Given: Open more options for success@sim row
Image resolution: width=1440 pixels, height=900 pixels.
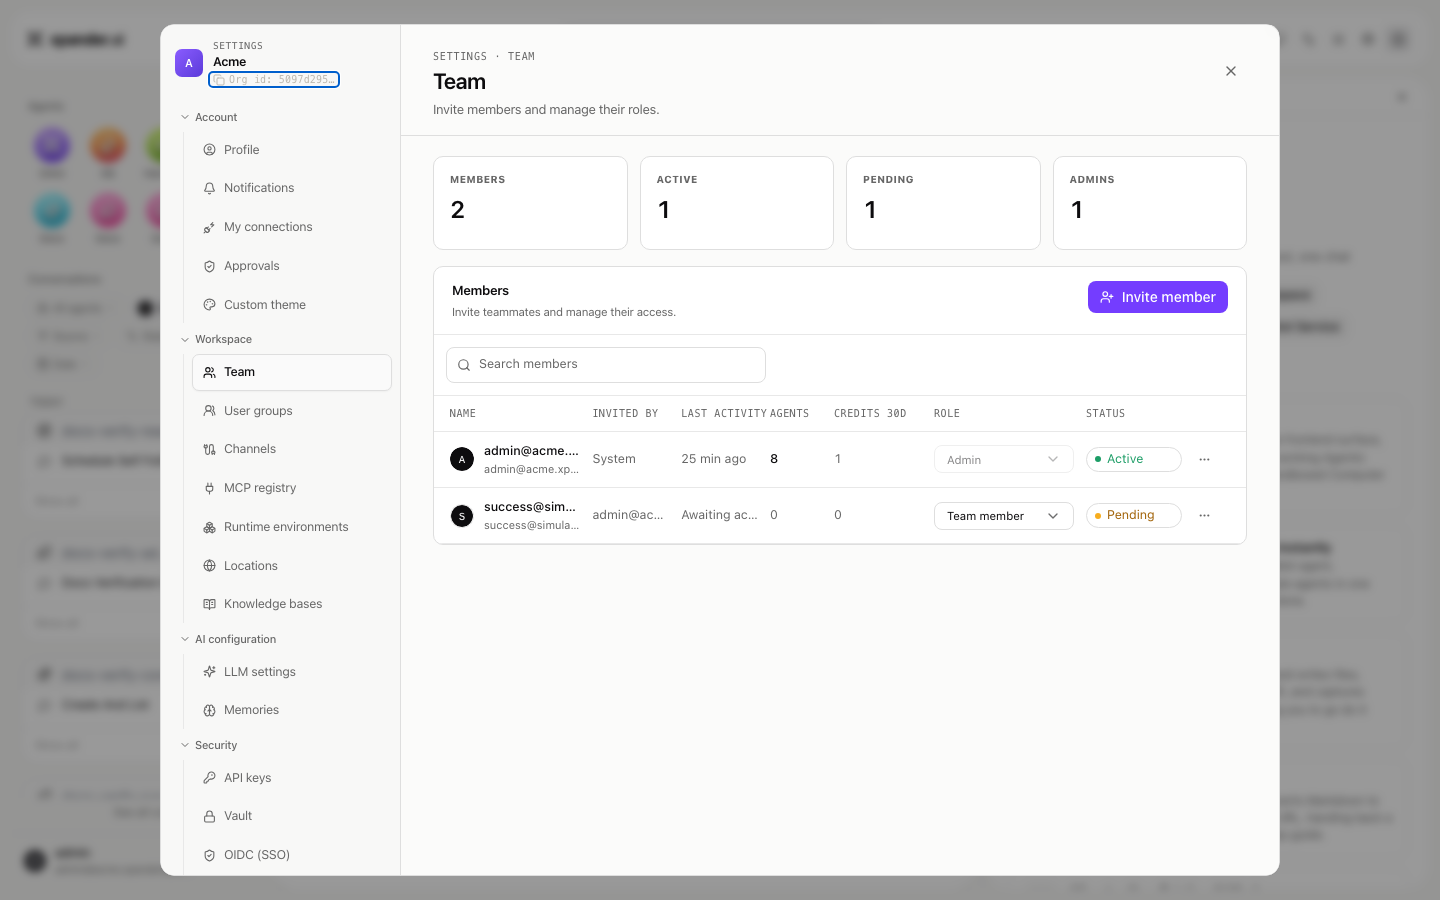Looking at the screenshot, I should (x=1204, y=515).
